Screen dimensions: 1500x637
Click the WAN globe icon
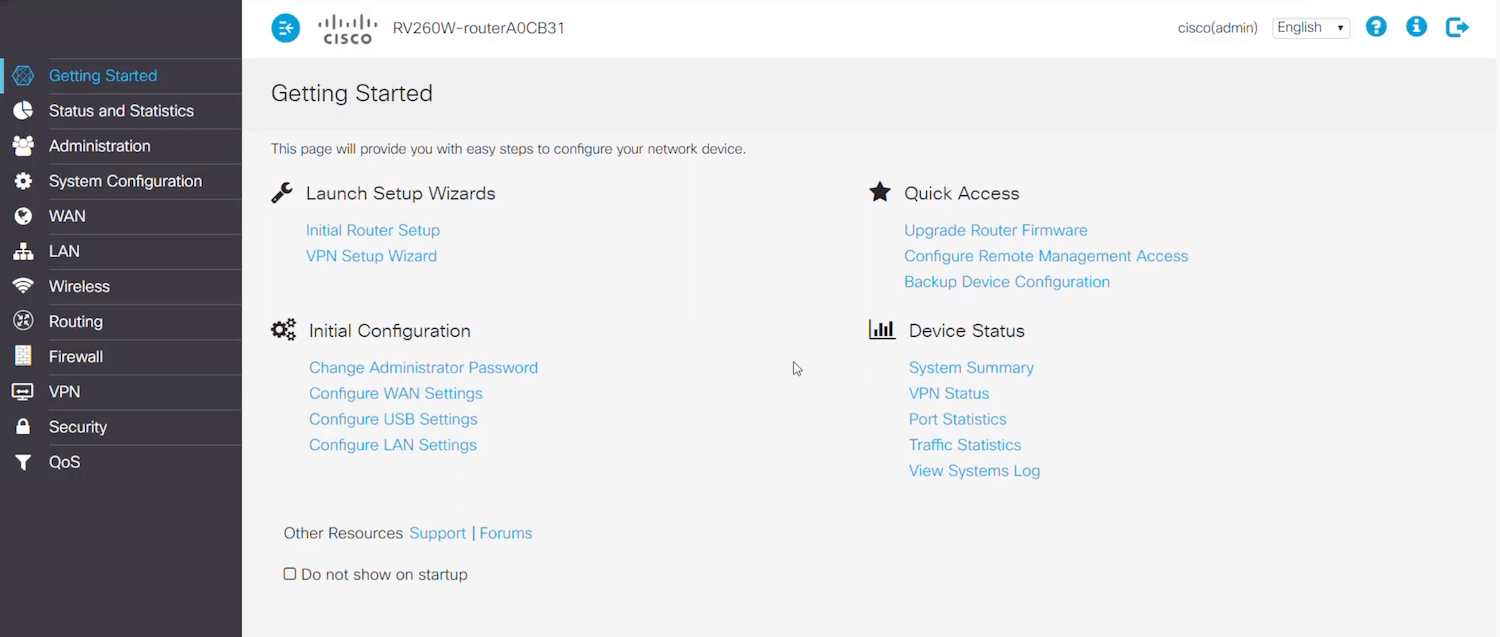23,216
